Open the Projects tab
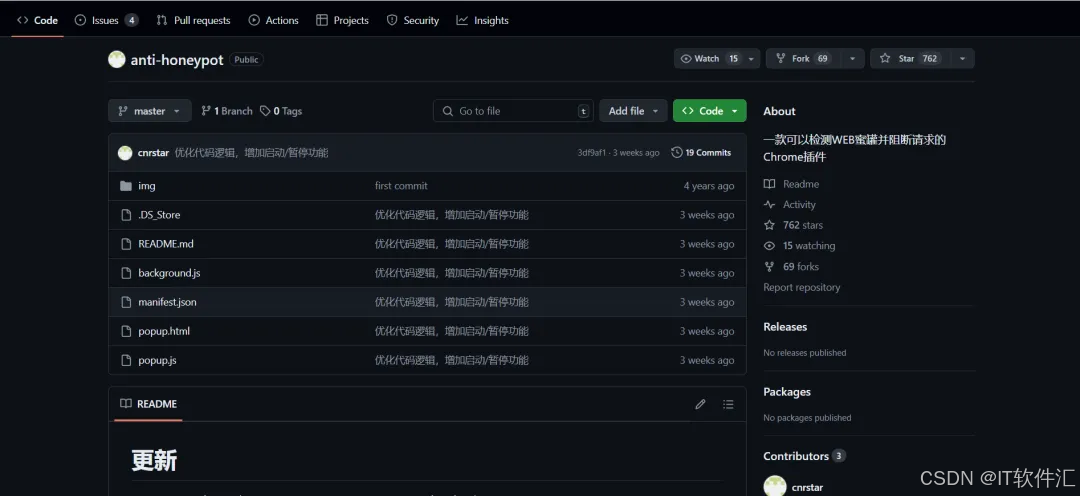This screenshot has width=1080, height=496. 342,20
